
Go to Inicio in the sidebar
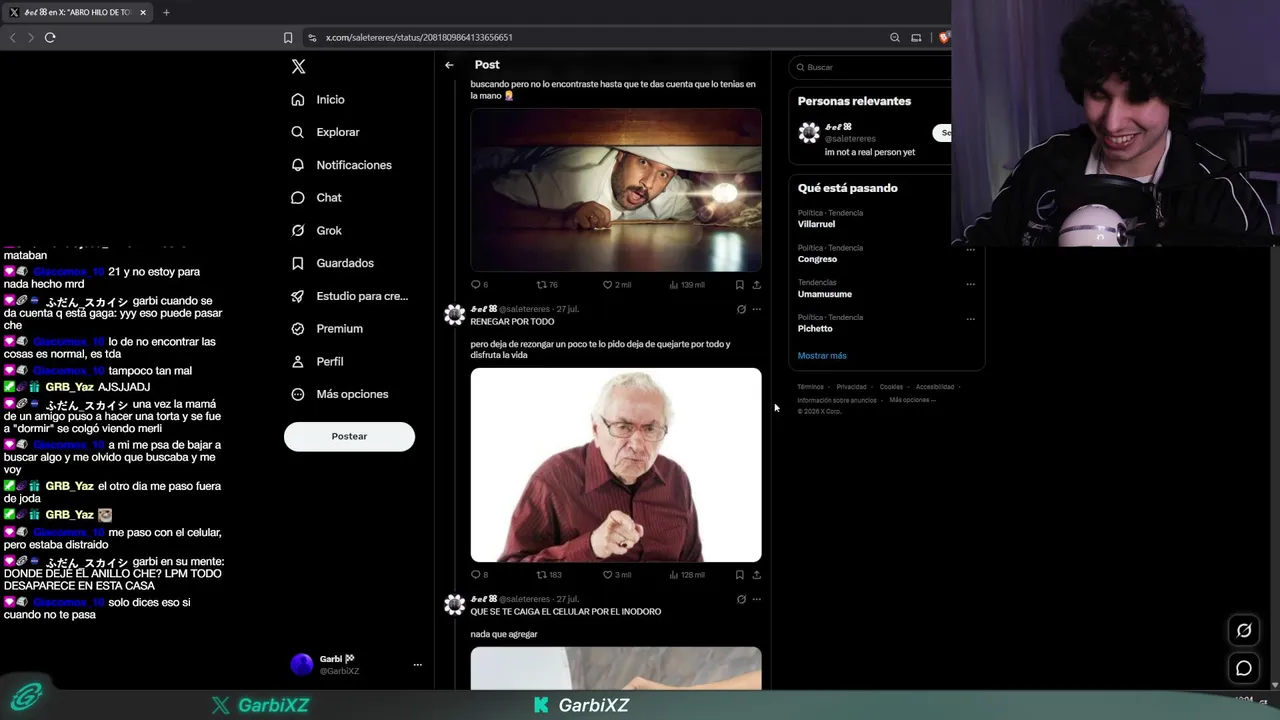coord(318,100)
